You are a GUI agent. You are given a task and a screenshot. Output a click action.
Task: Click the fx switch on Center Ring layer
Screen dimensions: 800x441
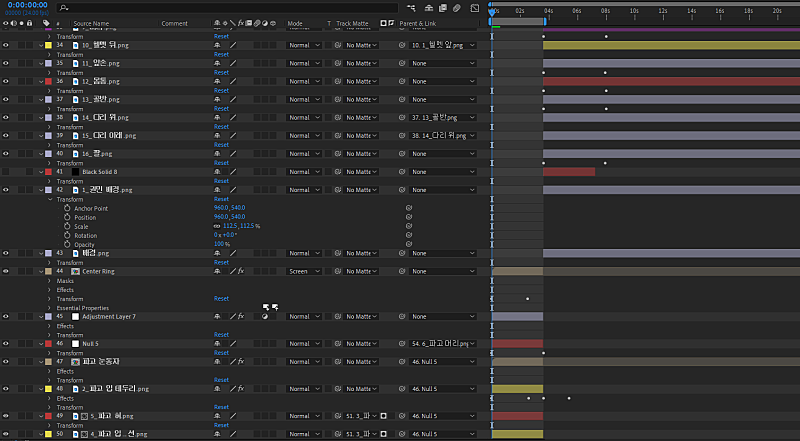(240, 271)
